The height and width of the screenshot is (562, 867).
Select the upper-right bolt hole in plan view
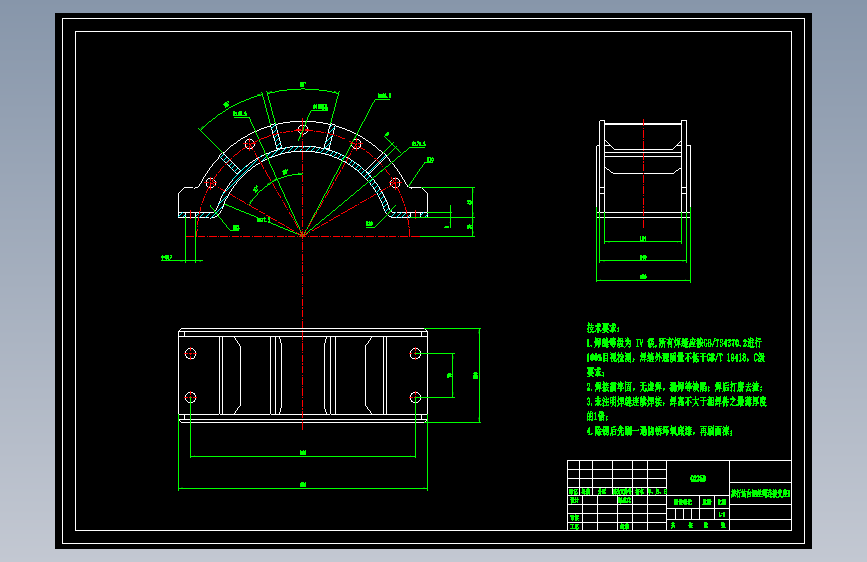415,353
